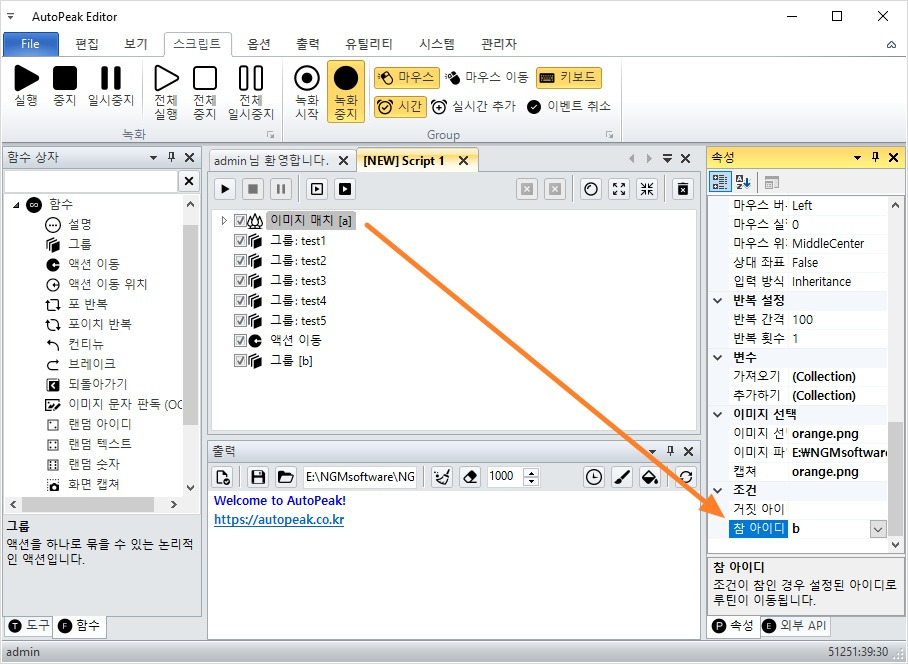Collapse the 조건 property section
This screenshot has height=664, width=908.
click(718, 490)
